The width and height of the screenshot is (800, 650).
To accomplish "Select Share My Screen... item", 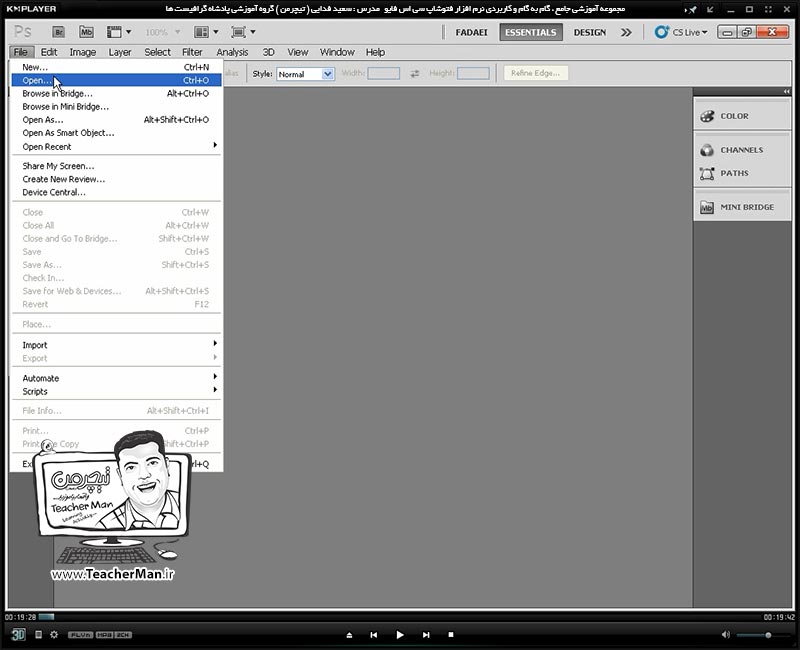I will pyautogui.click(x=116, y=166).
